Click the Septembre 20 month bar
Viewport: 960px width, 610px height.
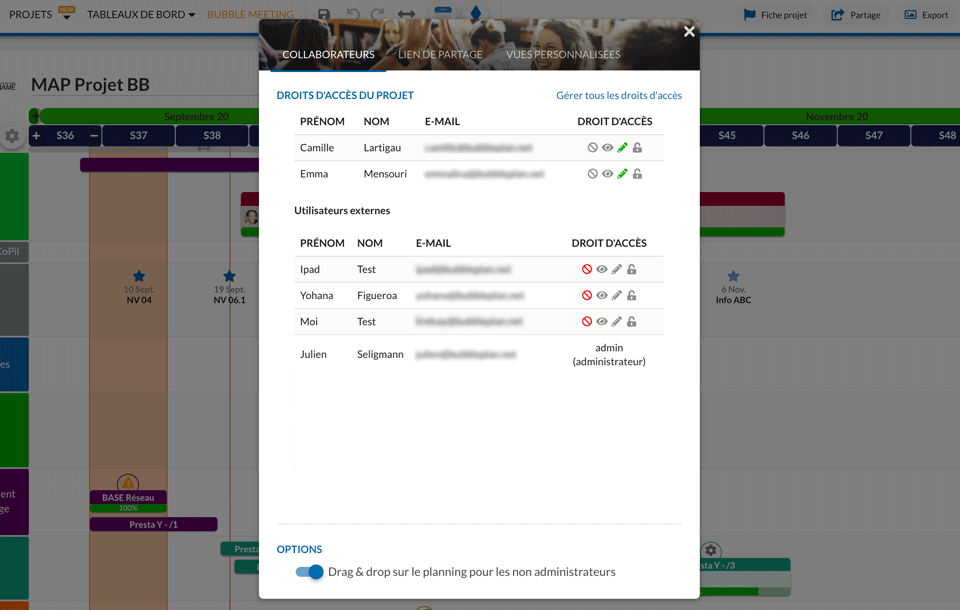pos(150,116)
